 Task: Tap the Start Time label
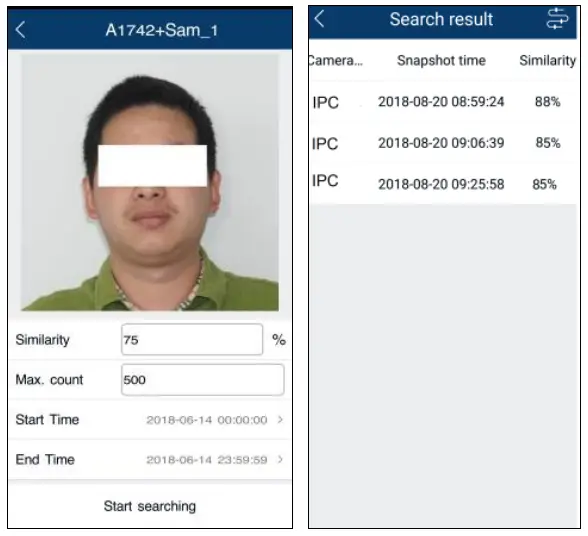[x=47, y=419]
